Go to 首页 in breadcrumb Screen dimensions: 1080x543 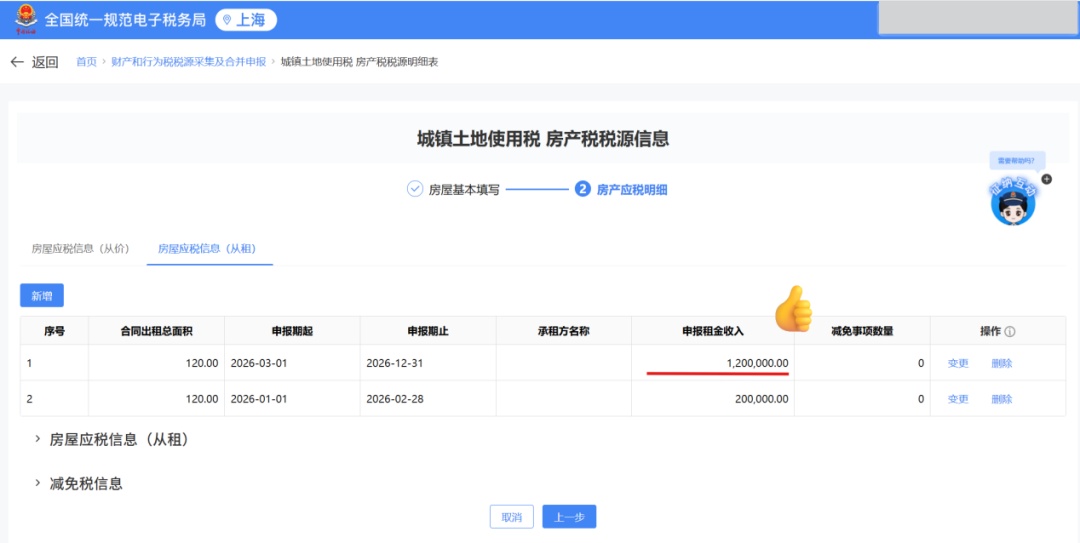pos(87,62)
